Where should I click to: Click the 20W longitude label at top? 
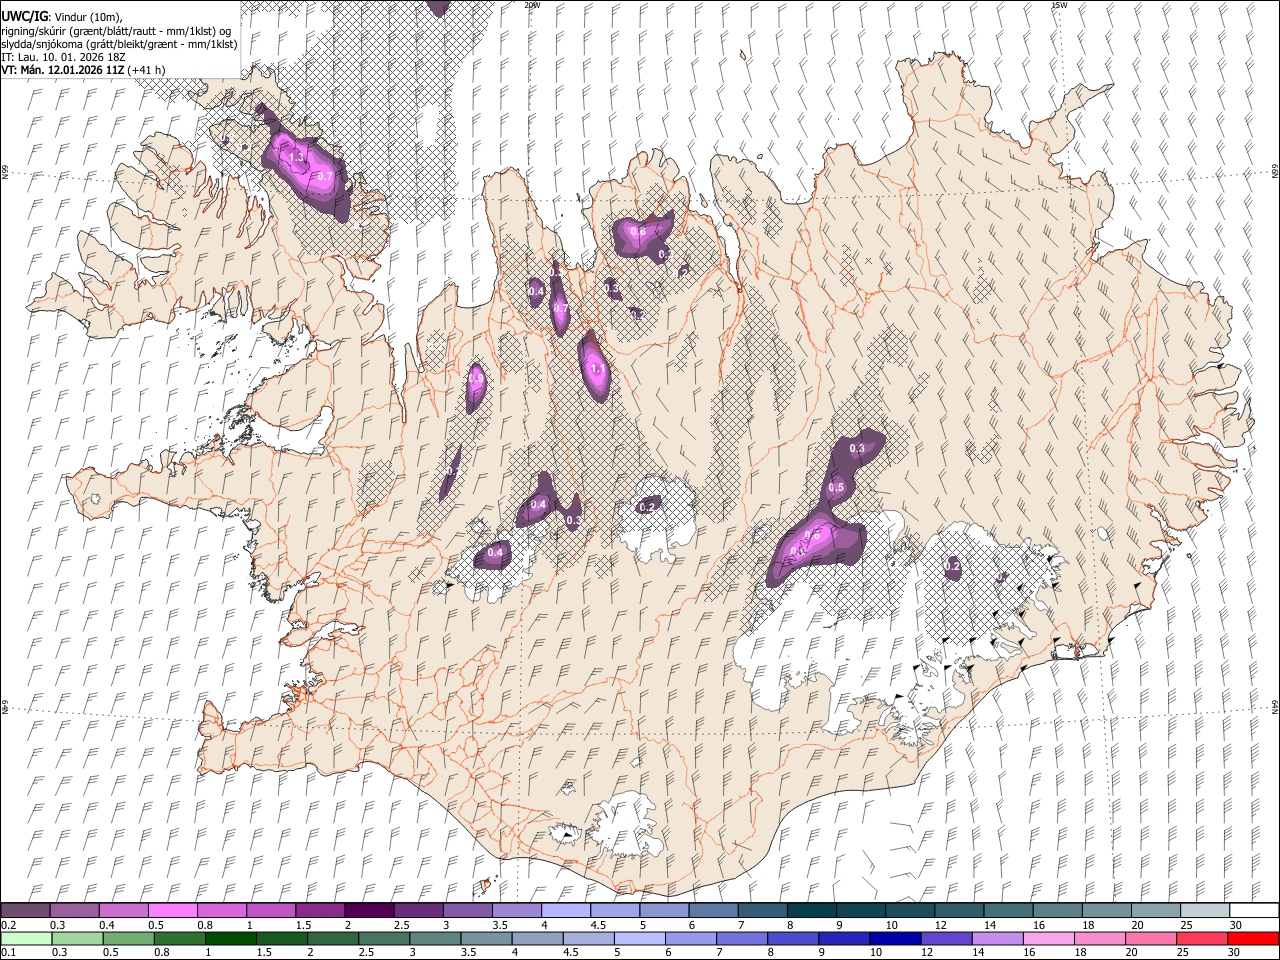(x=532, y=5)
